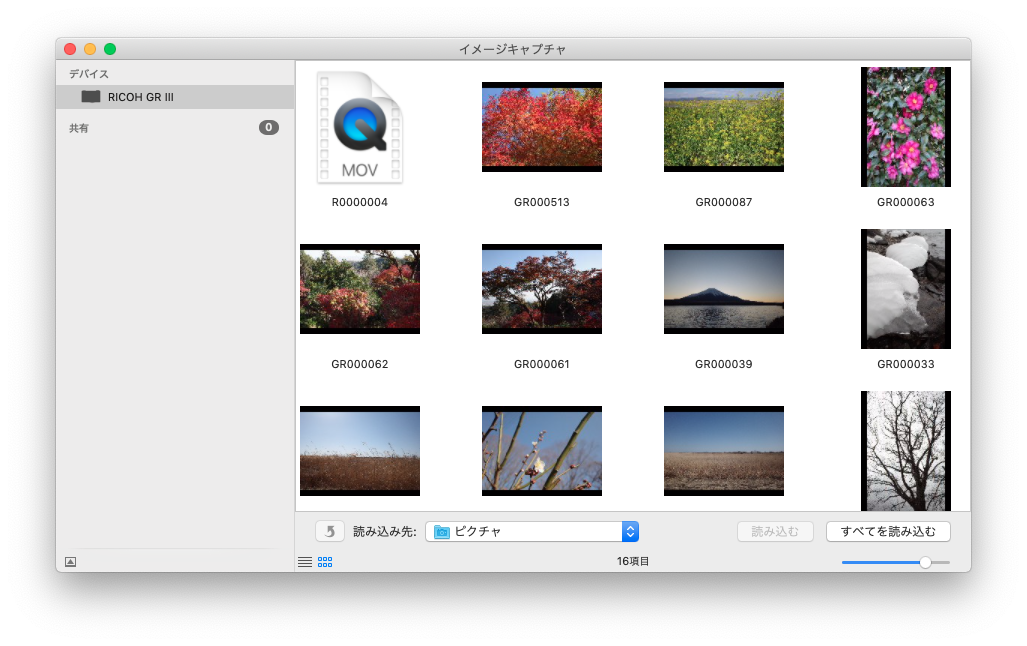Click the thumbnail size slider knob
This screenshot has width=1027, height=646.
coord(925,562)
